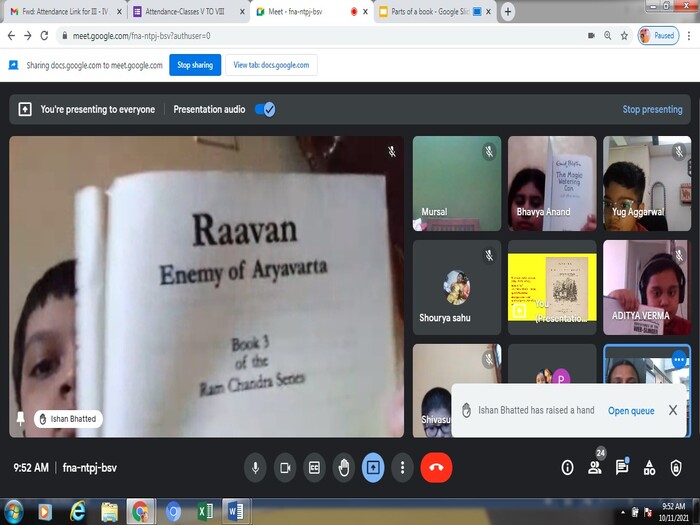Screen dimensions: 700x525
Task: Go back in browser history
Action: (12, 36)
